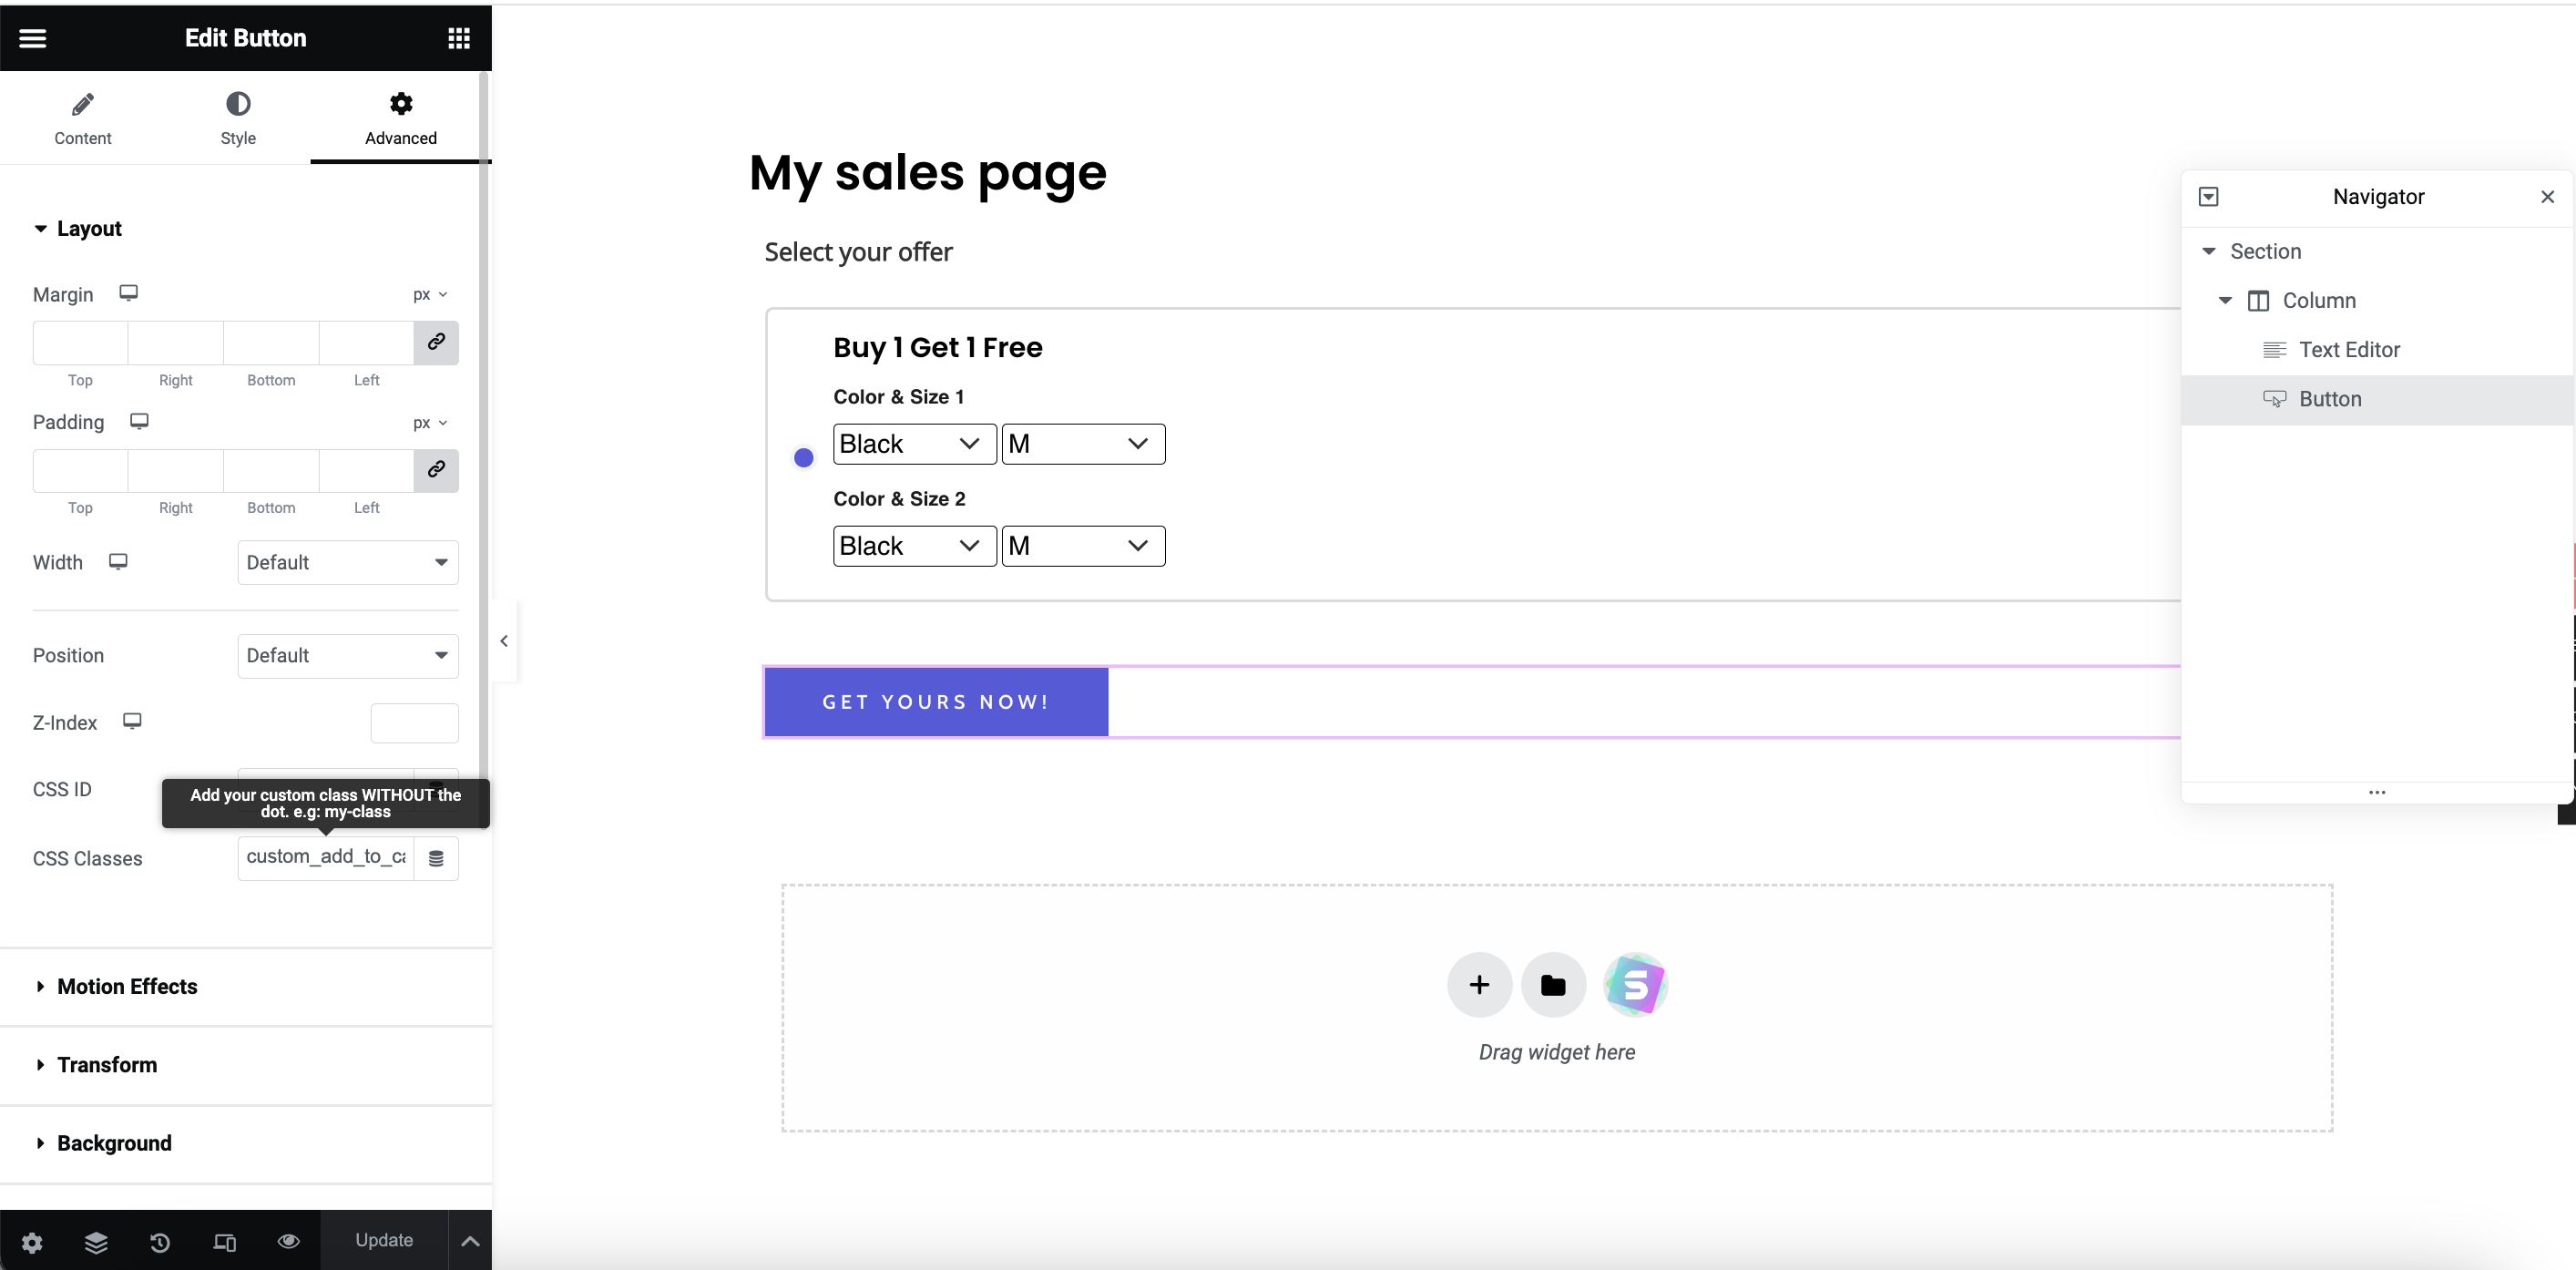
Task: Open the Envato template kit icon
Action: [1634, 985]
